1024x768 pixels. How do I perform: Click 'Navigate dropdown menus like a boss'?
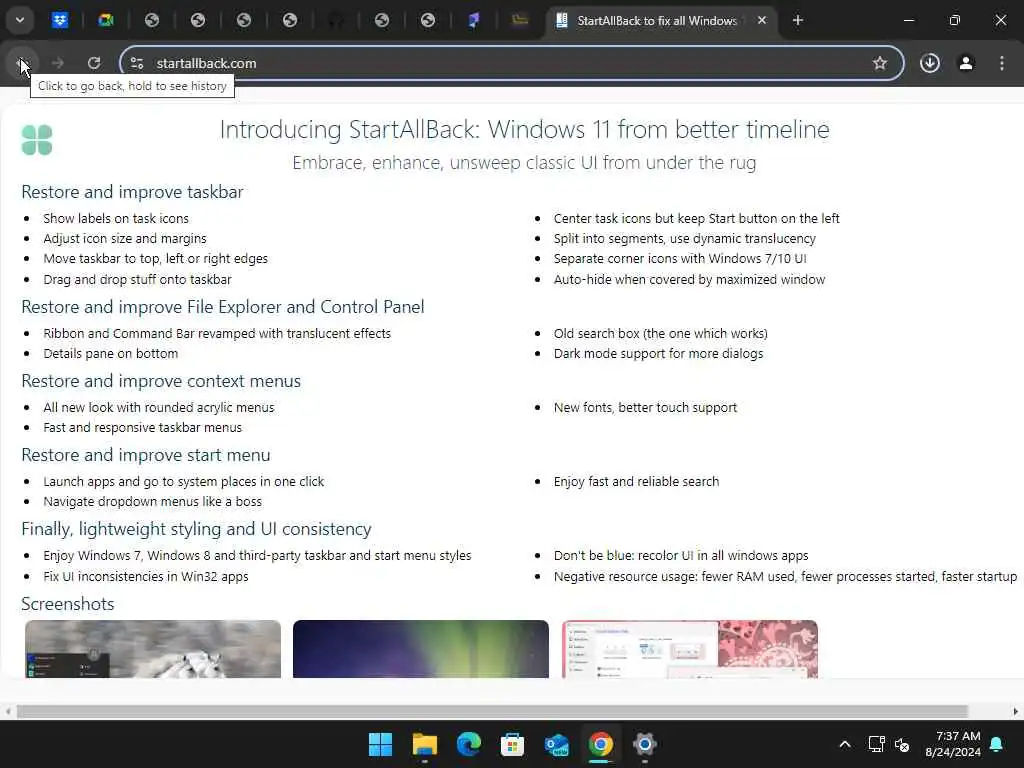pyautogui.click(x=152, y=502)
